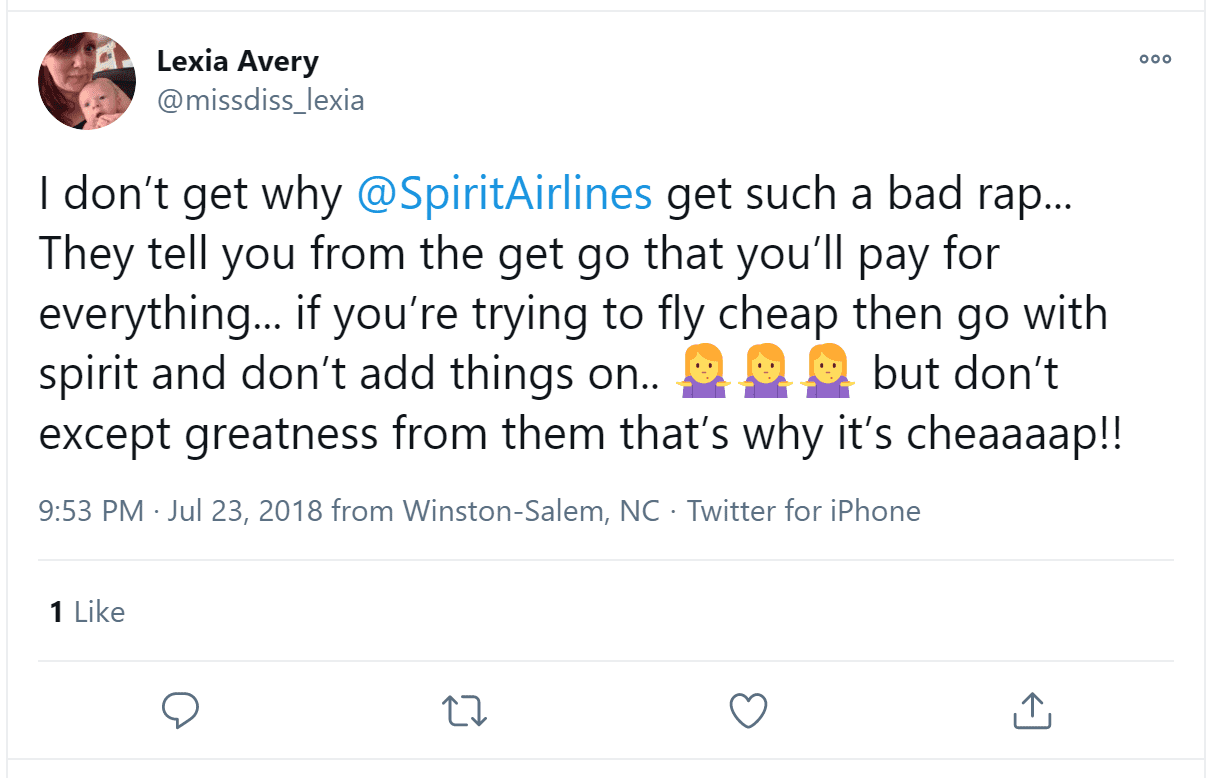Open Lexia Avery's profile picture
1220x778 pixels.
coord(87,81)
